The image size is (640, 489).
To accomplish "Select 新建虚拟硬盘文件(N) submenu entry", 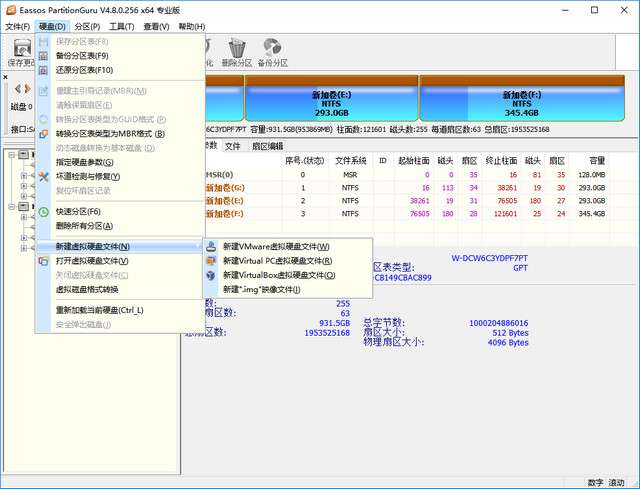I will 119,247.
